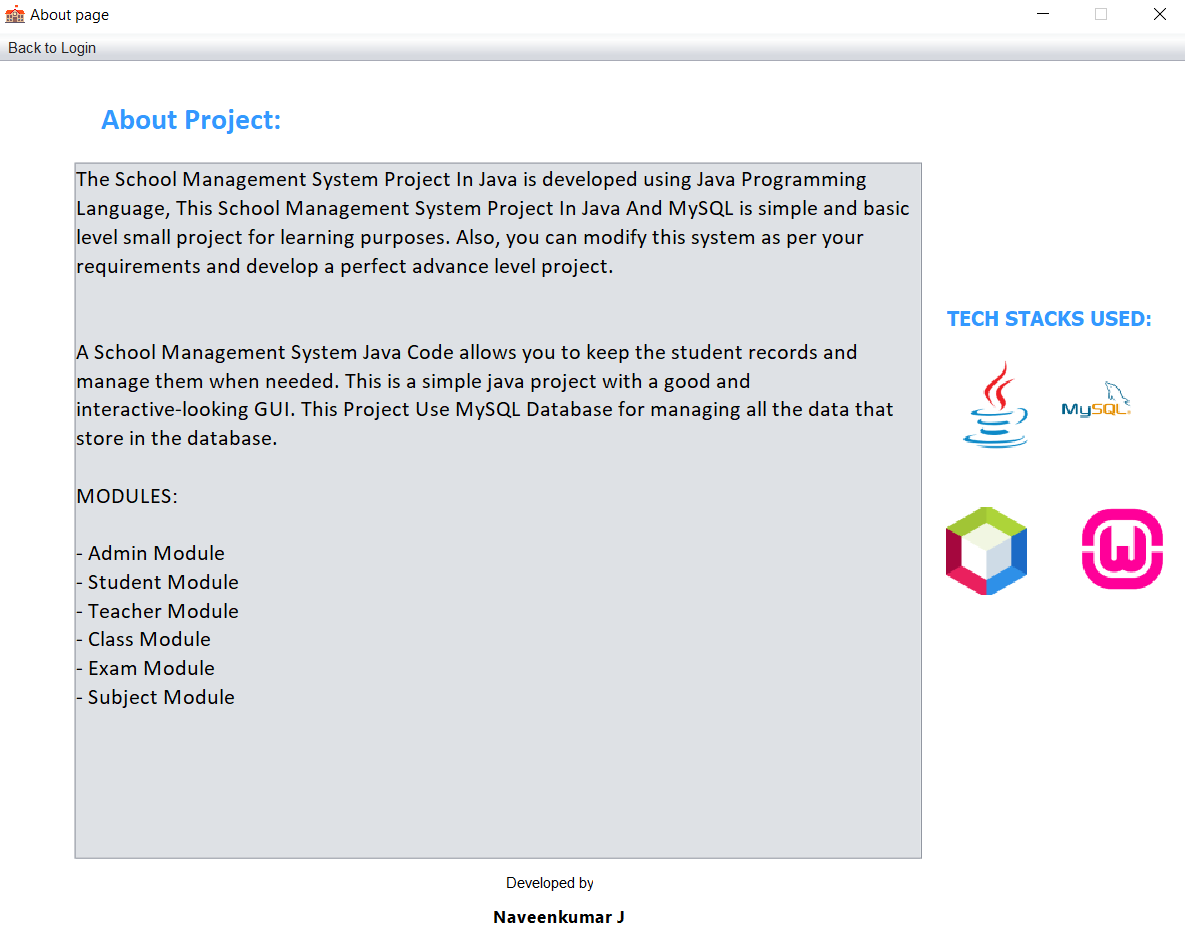Open the Back to Login menu
The height and width of the screenshot is (930, 1185).
pyautogui.click(x=52, y=48)
